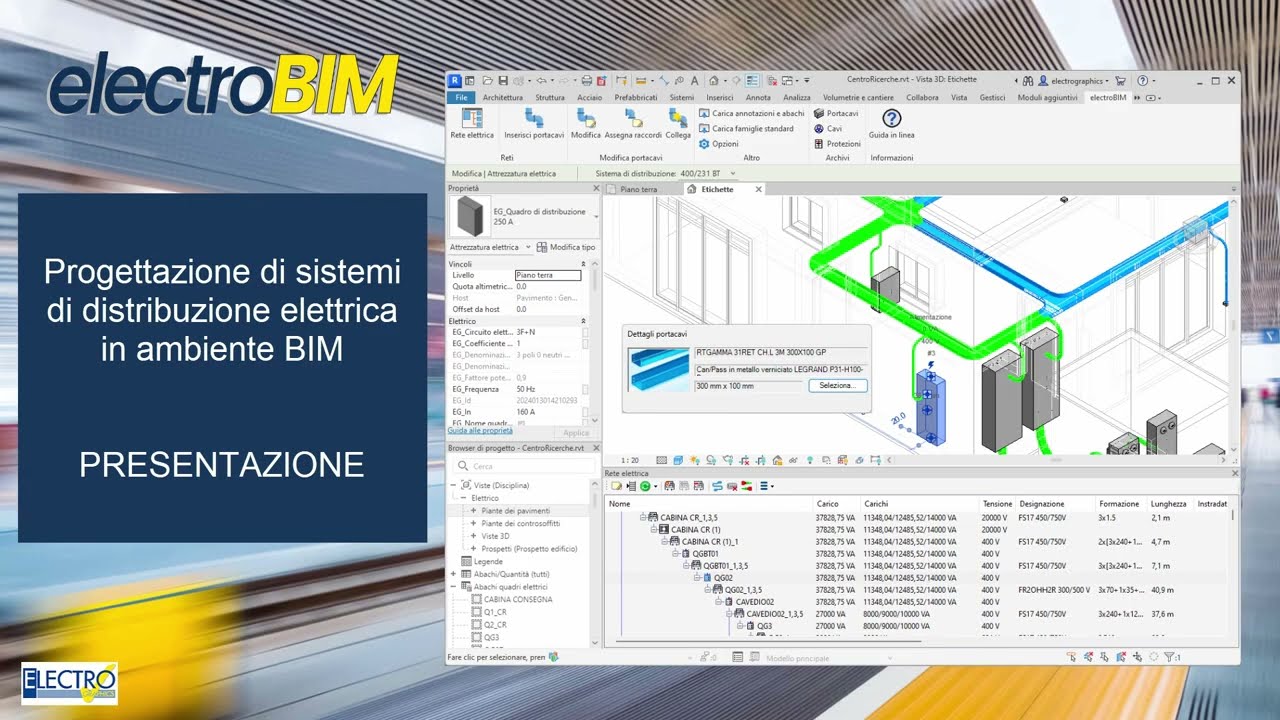The height and width of the screenshot is (720, 1280).
Task: Click Carica annotazioni e abachi
Action: point(751,114)
